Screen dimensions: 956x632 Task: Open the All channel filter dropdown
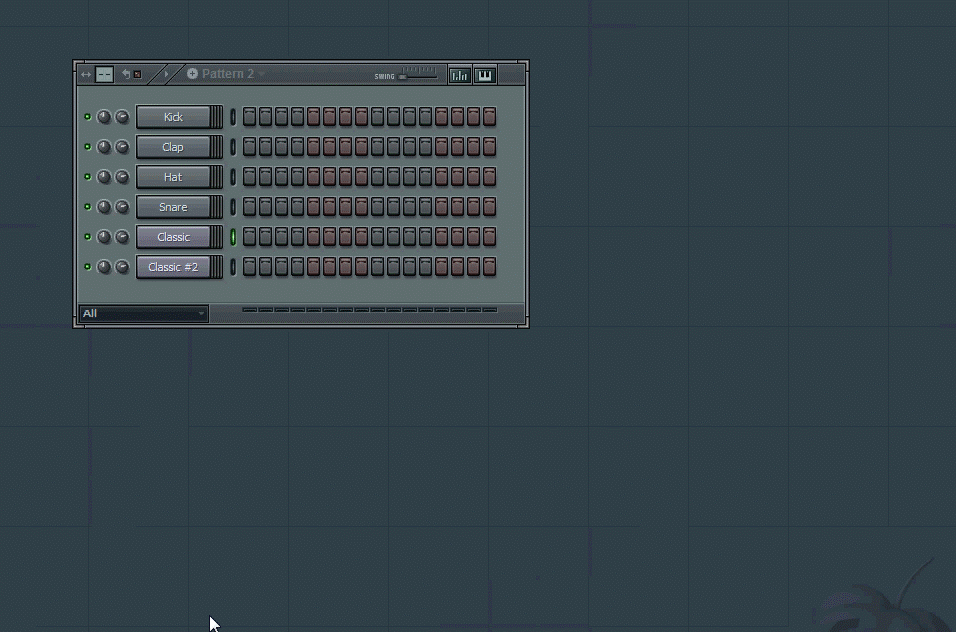pos(143,313)
